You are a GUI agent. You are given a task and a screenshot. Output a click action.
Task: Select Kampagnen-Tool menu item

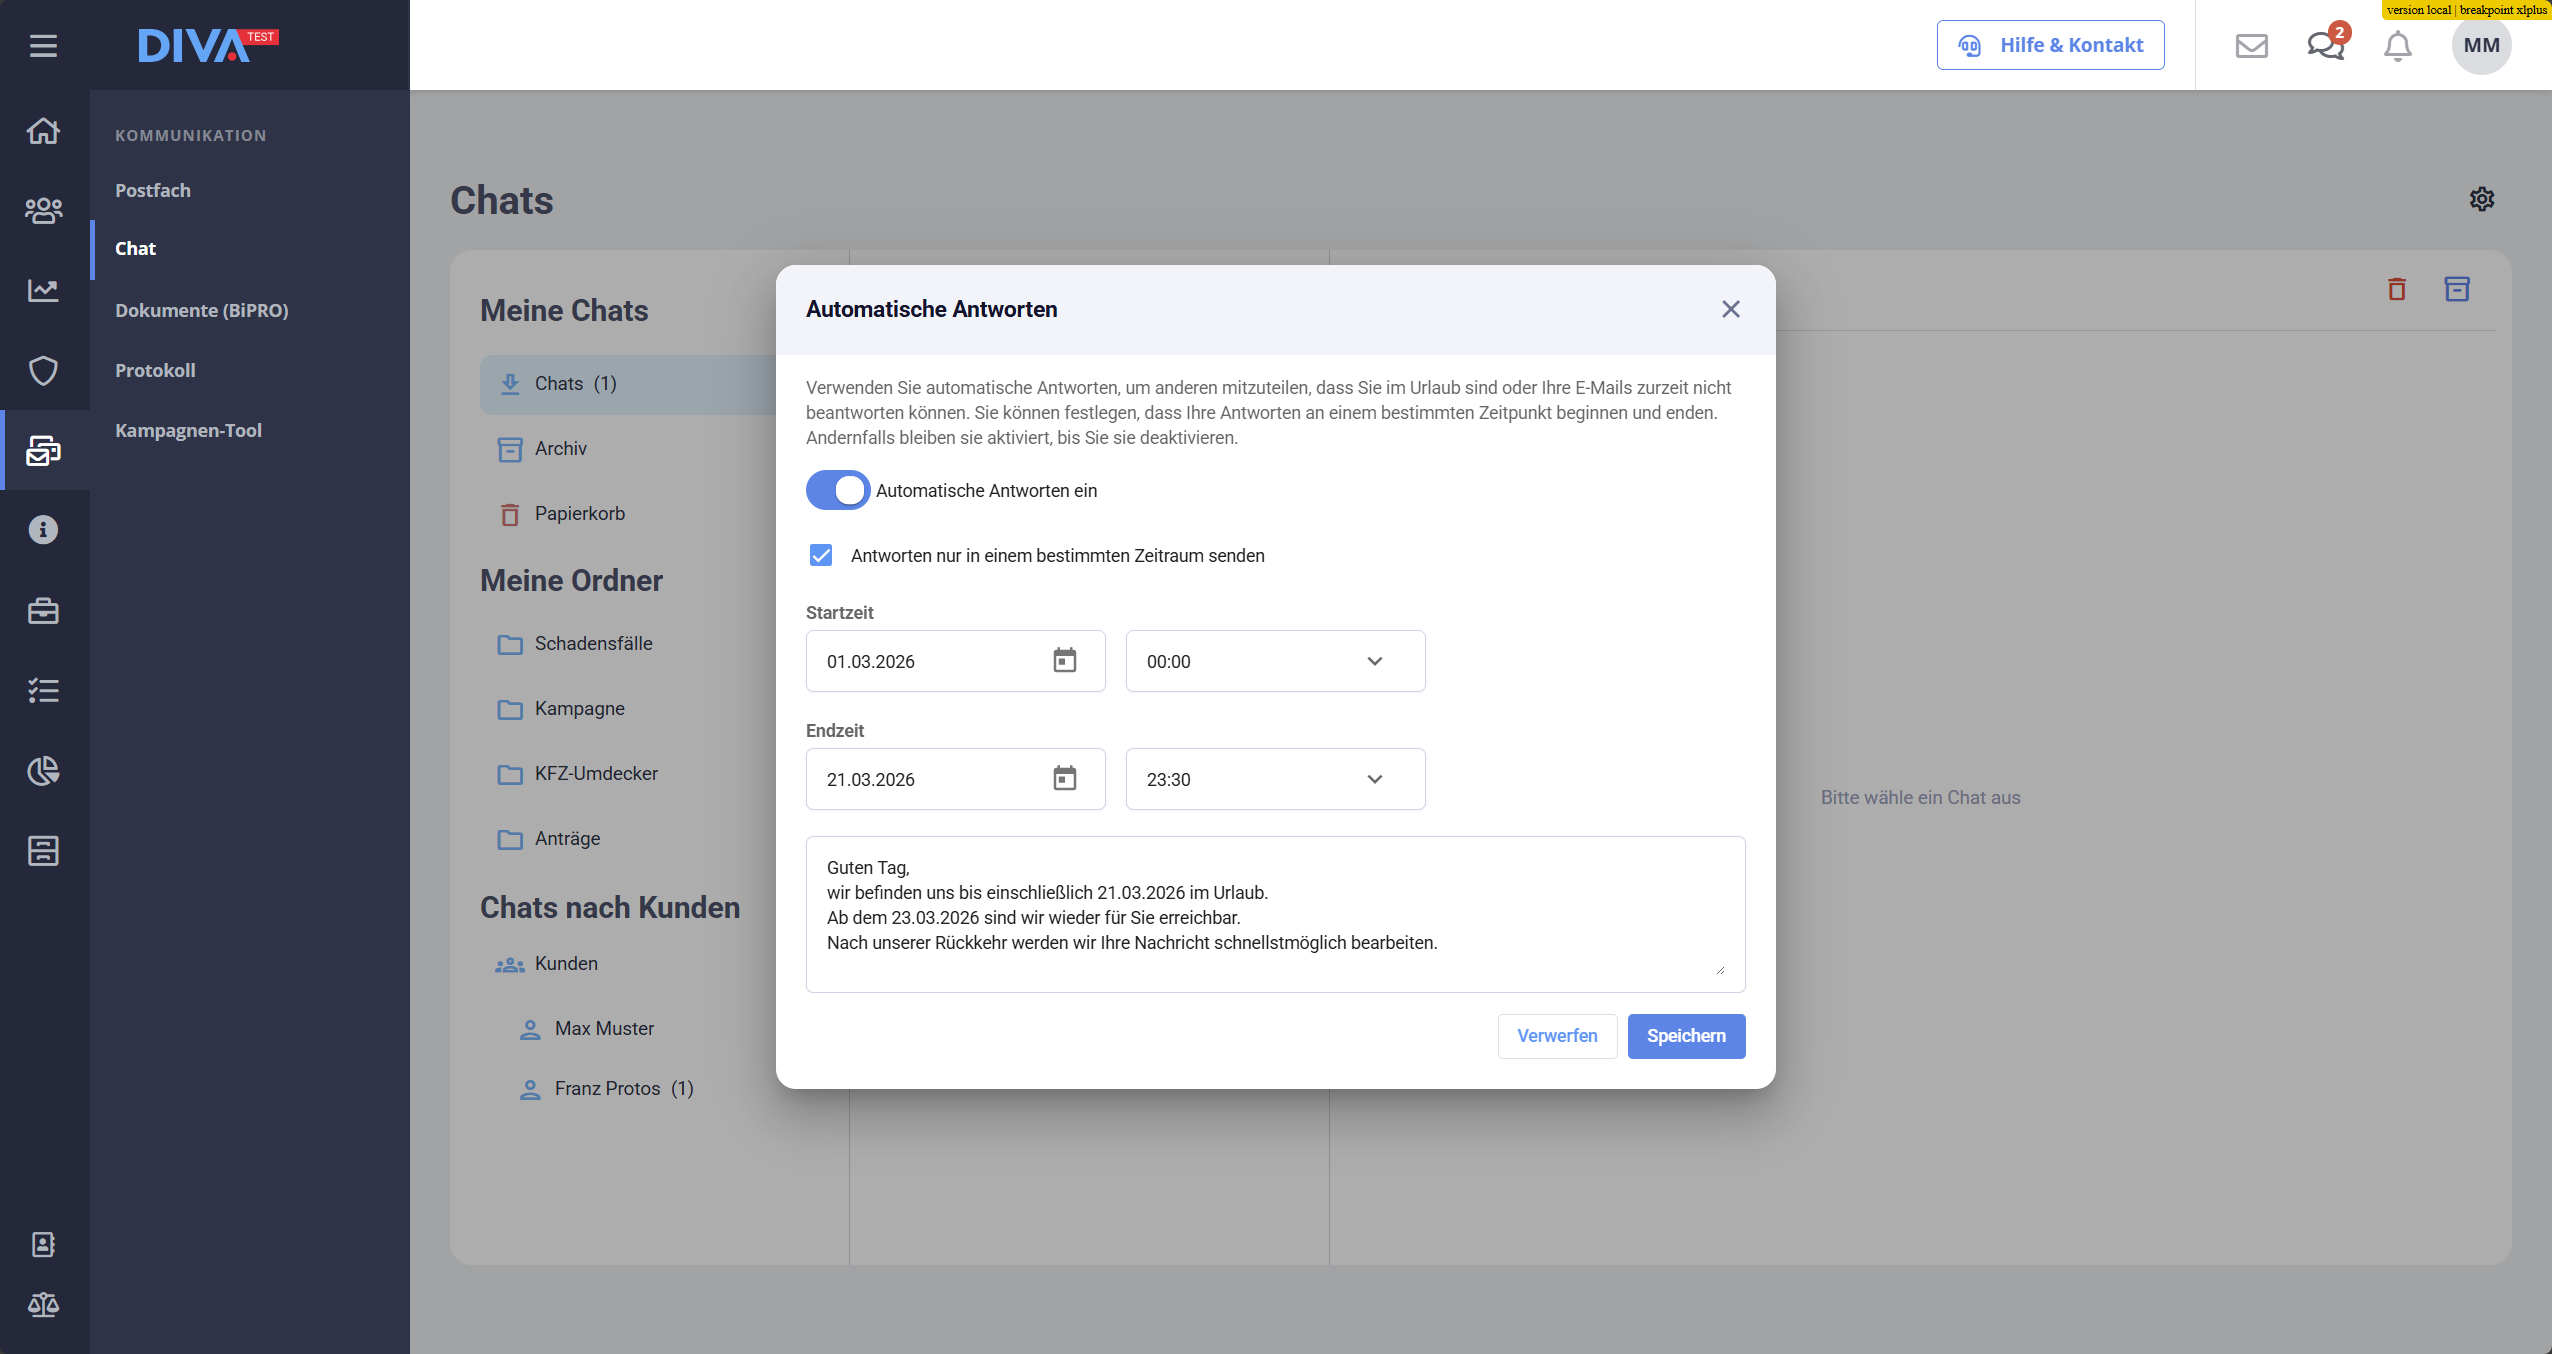point(188,430)
